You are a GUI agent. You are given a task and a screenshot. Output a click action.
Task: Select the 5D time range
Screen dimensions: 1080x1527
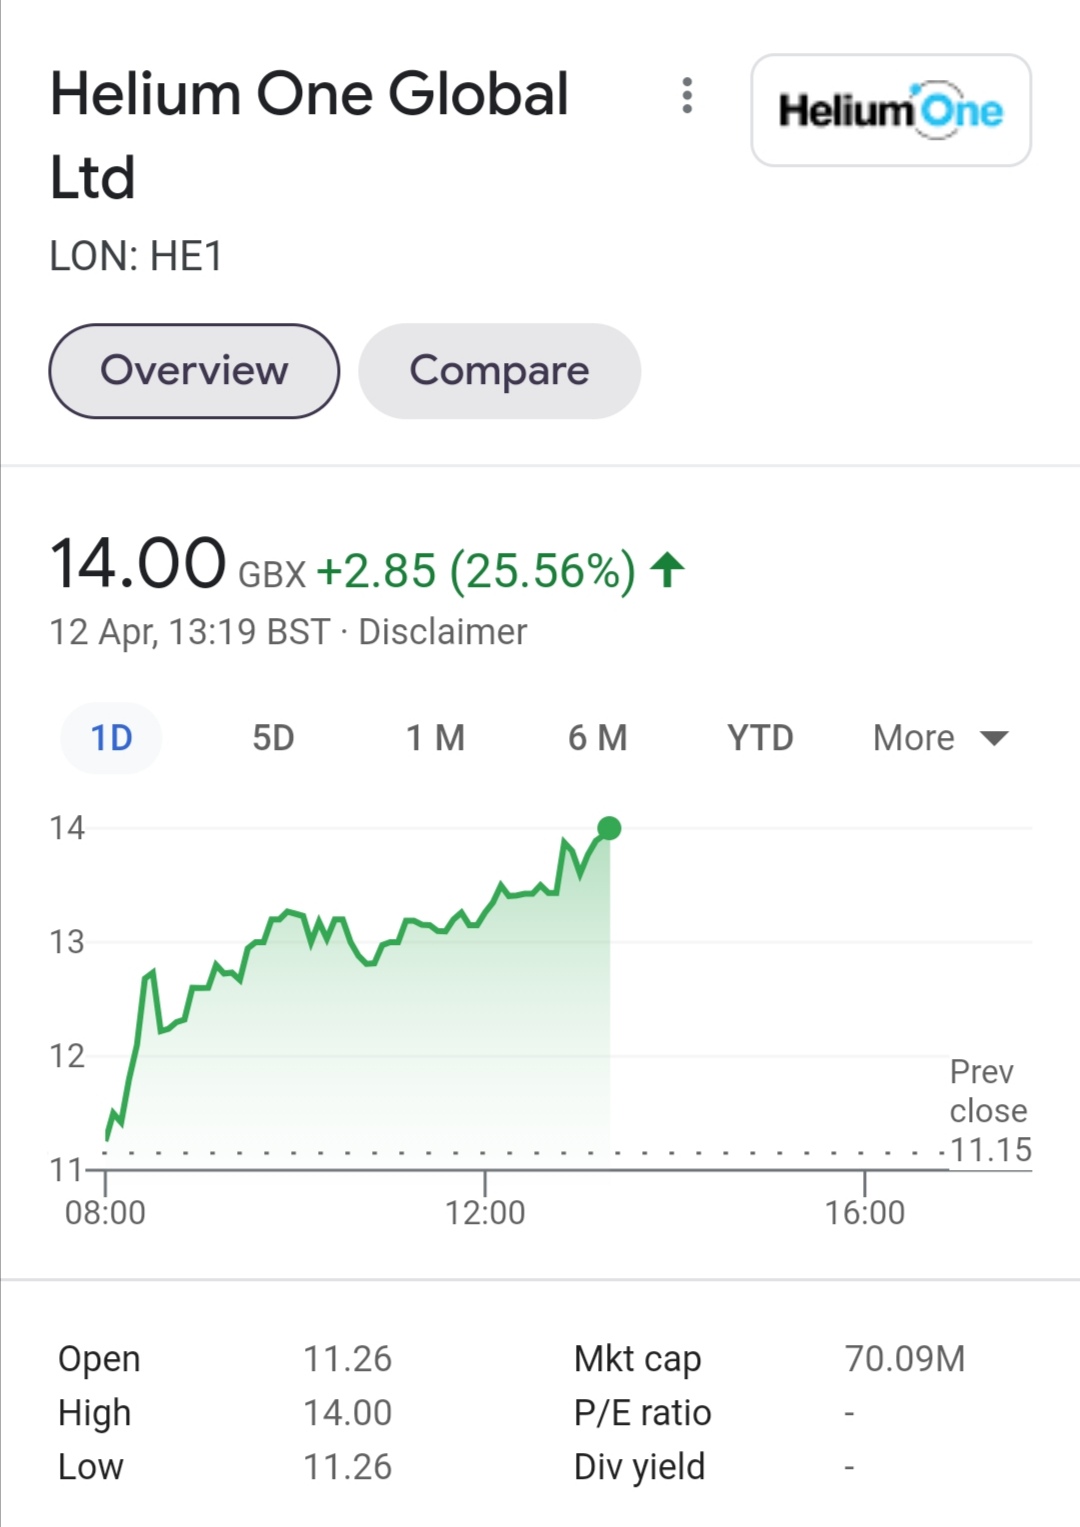pos(273,738)
